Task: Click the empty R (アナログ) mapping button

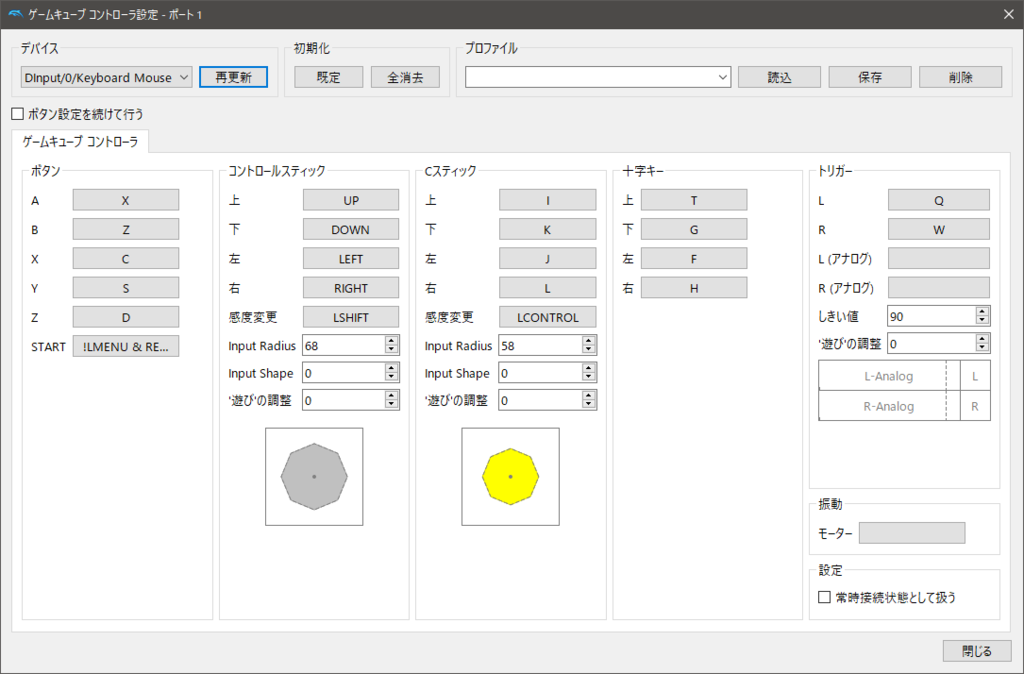Action: tap(938, 288)
